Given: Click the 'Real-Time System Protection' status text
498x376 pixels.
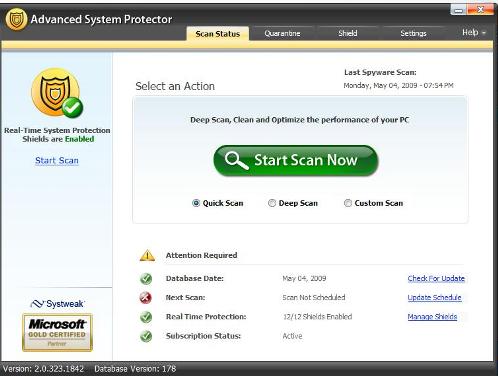Looking at the screenshot, I should (57, 130).
